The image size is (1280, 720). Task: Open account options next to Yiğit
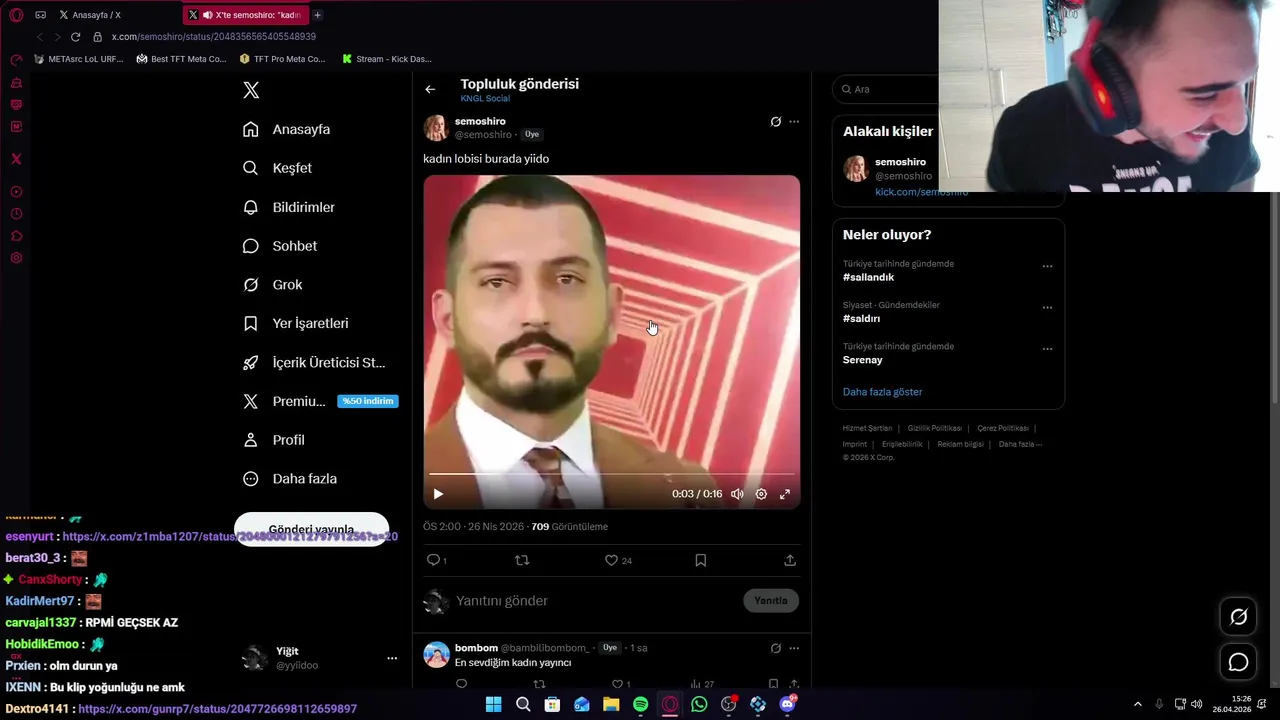[392, 658]
